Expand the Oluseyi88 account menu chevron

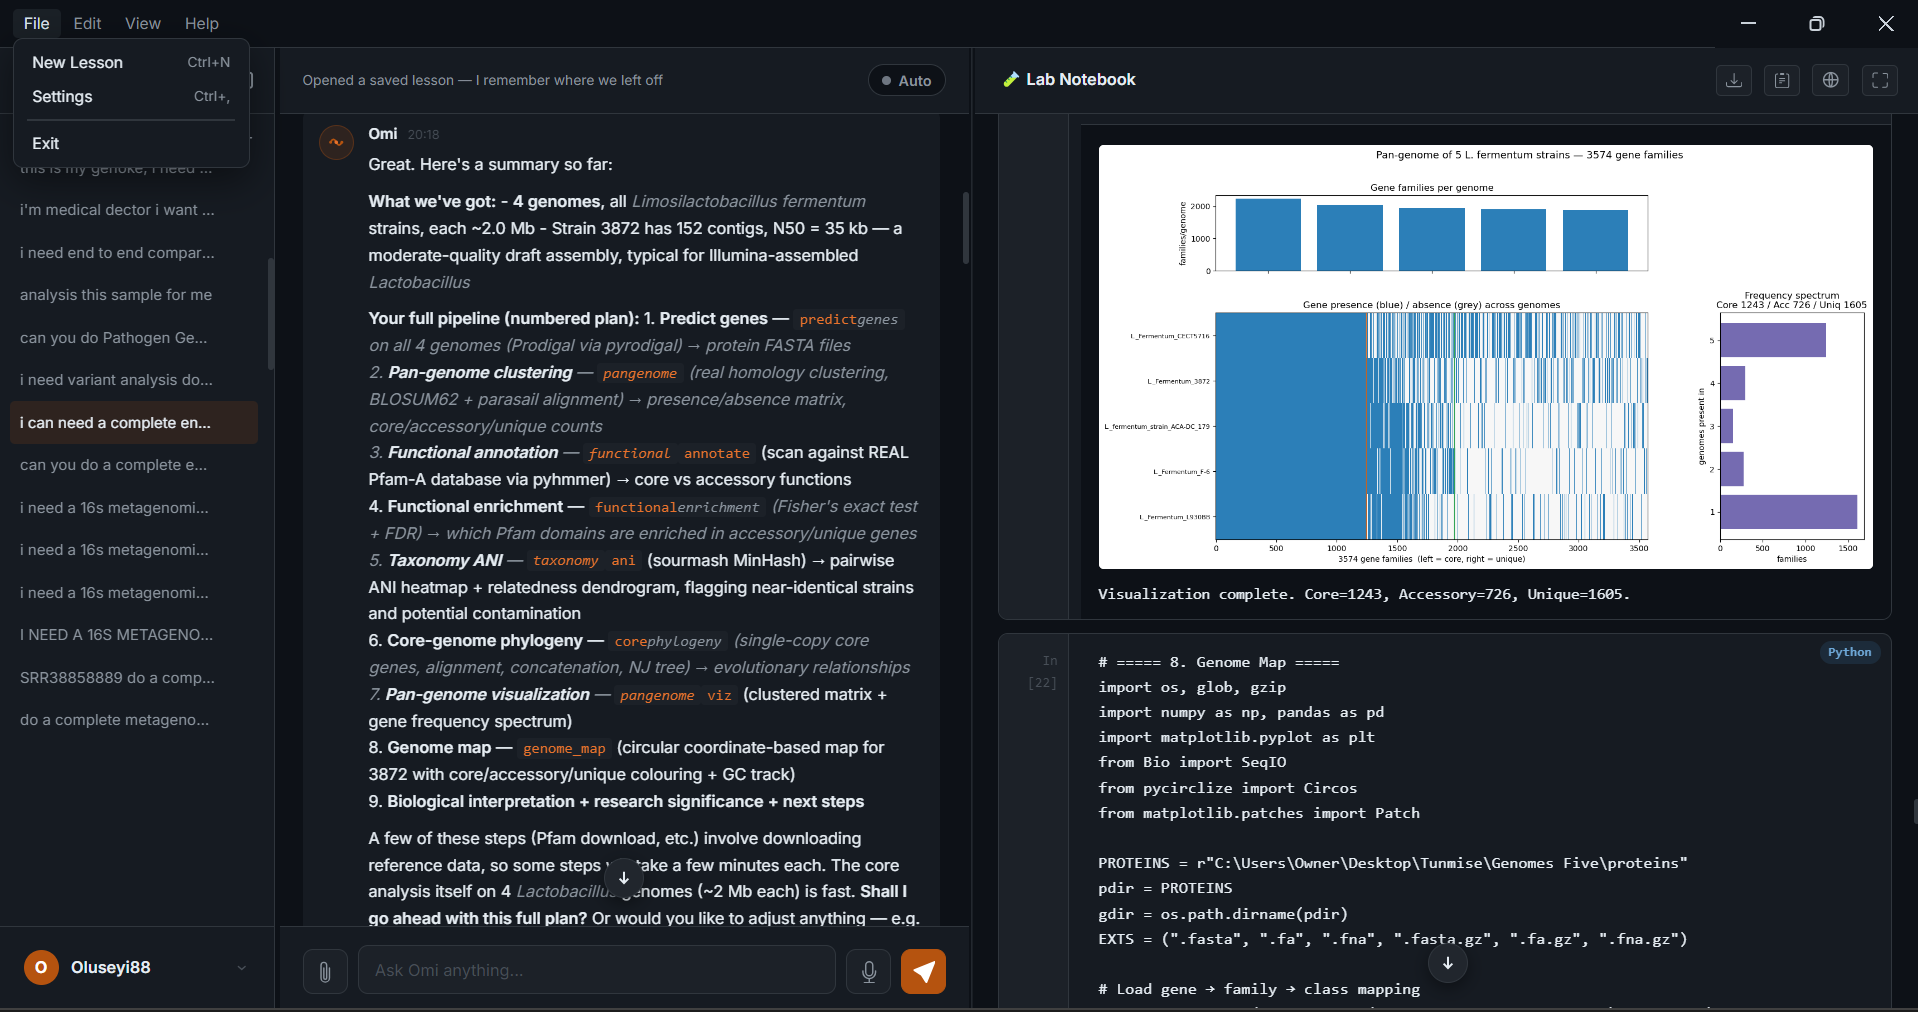point(241,968)
